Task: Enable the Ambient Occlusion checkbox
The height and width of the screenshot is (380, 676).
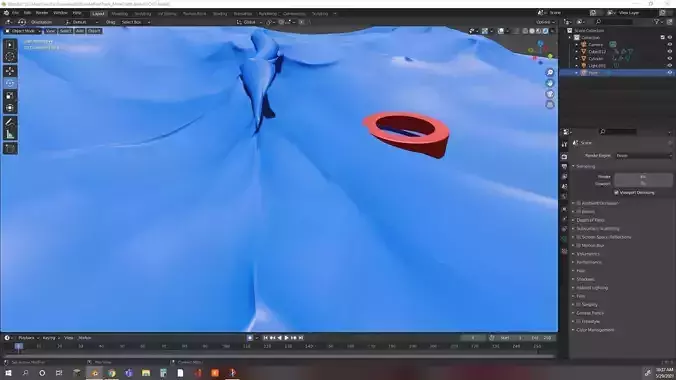Action: 579,203
